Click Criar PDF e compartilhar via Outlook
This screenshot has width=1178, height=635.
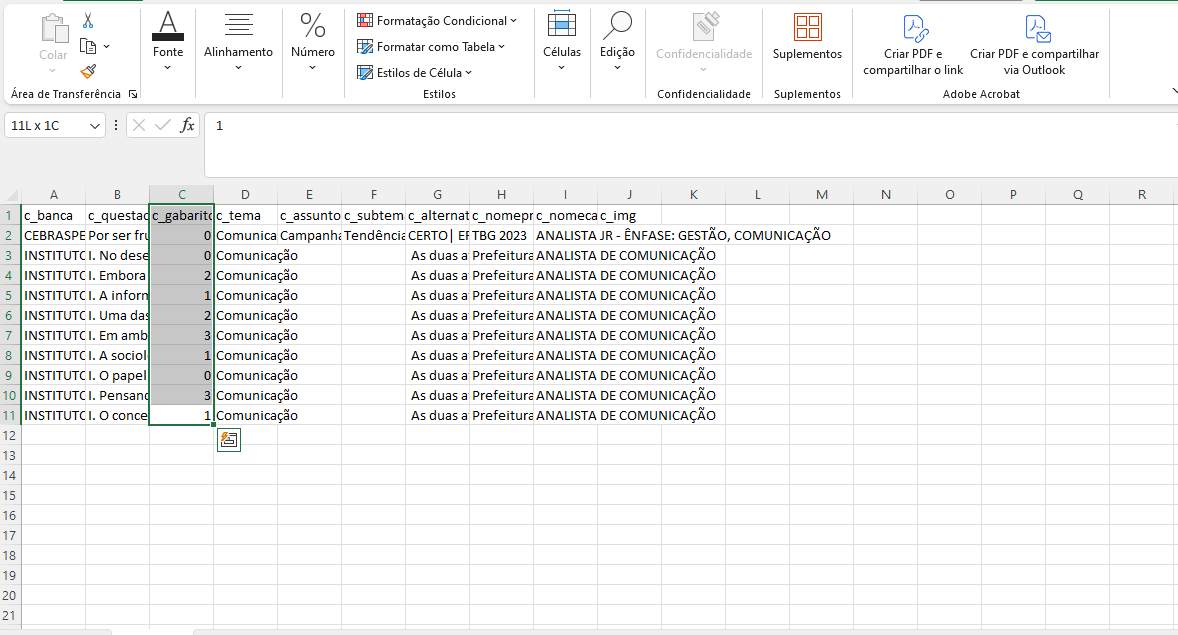(x=1035, y=45)
